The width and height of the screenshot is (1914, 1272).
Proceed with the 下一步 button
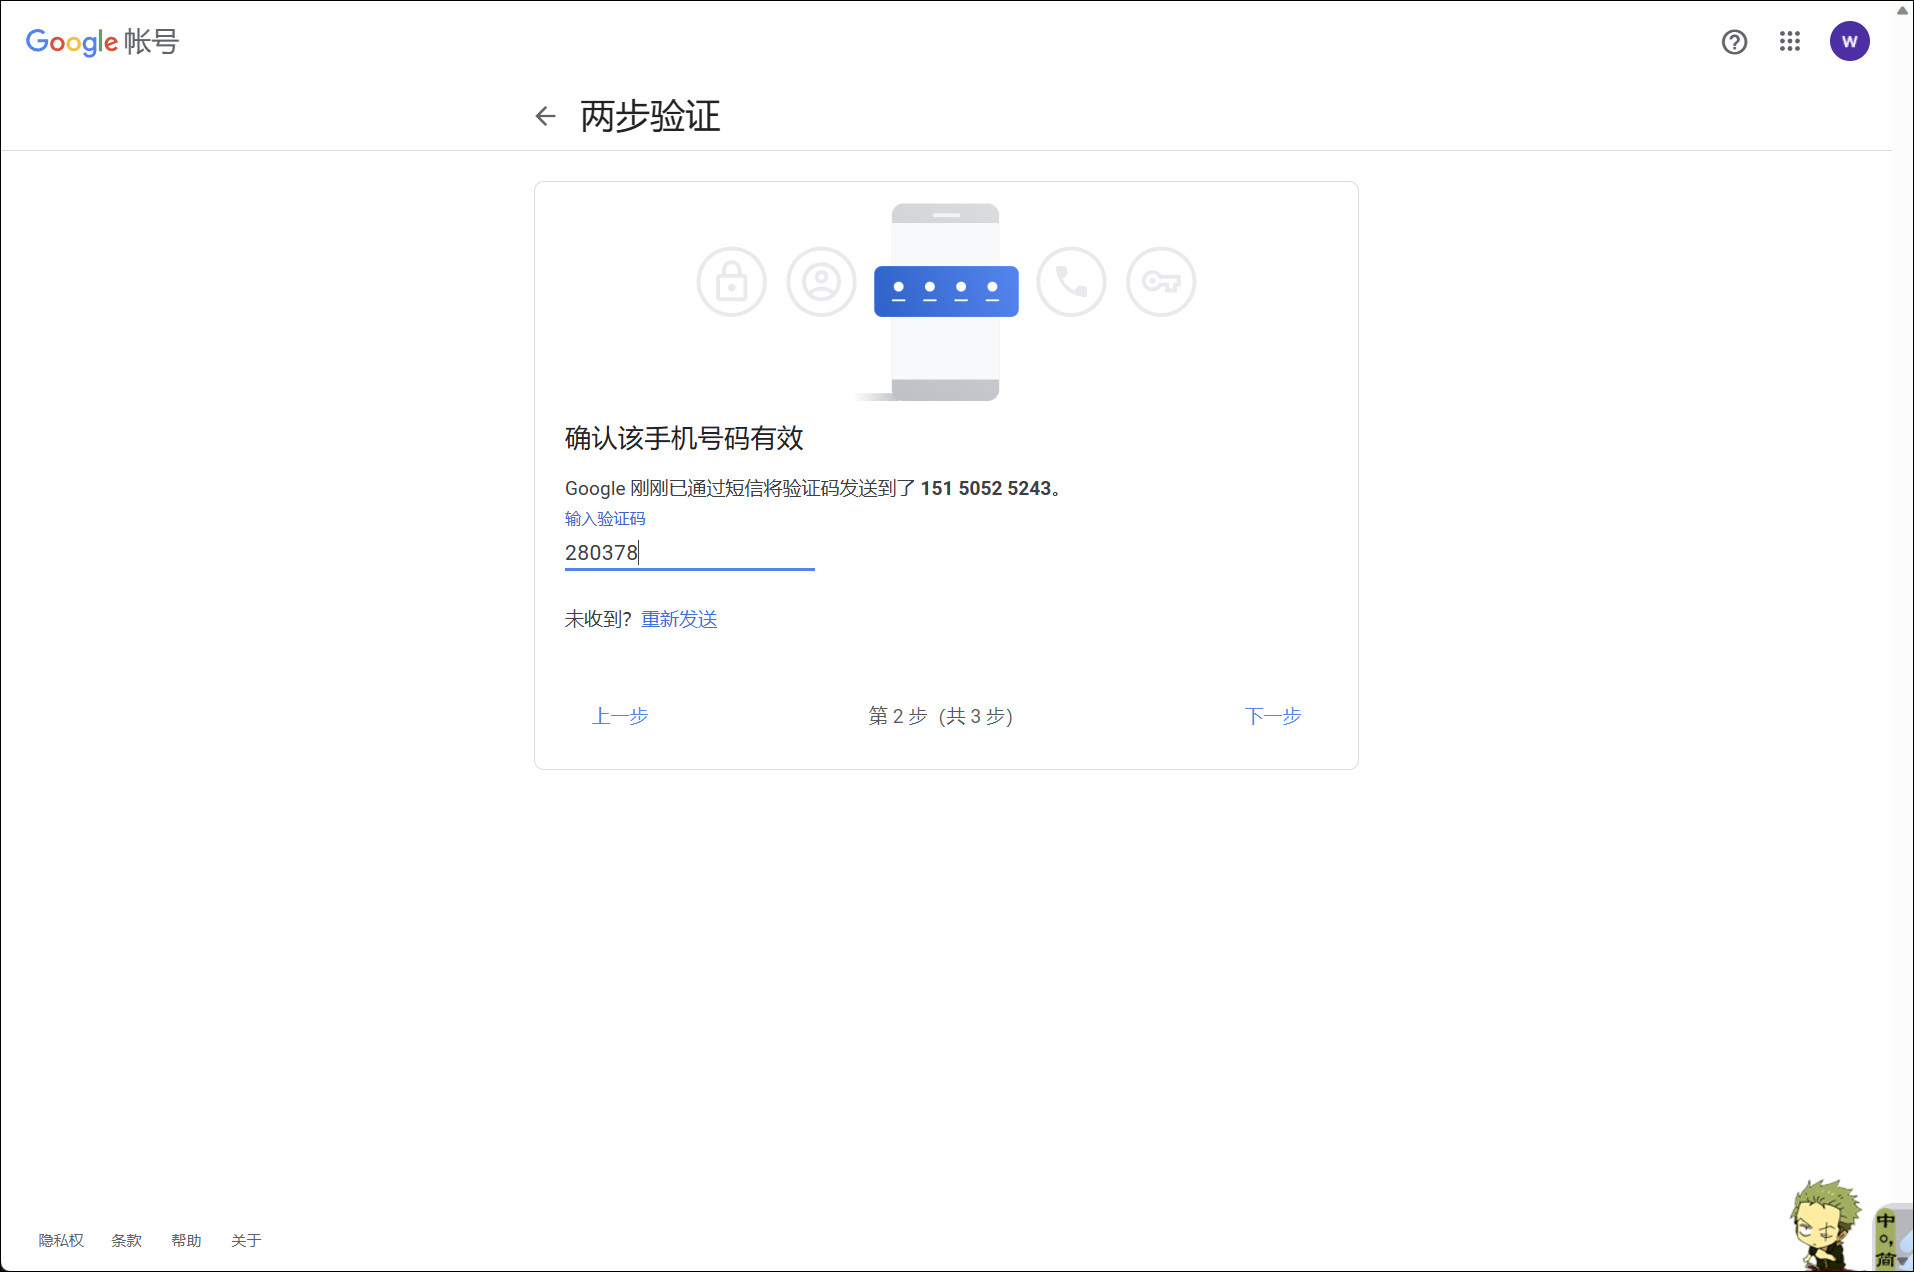coord(1273,716)
